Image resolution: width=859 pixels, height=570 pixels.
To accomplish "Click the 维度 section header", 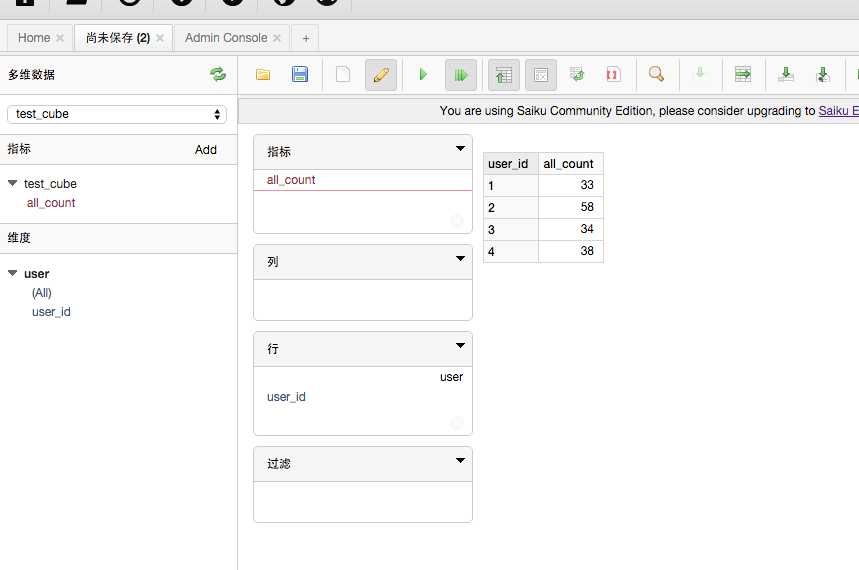I will point(118,238).
